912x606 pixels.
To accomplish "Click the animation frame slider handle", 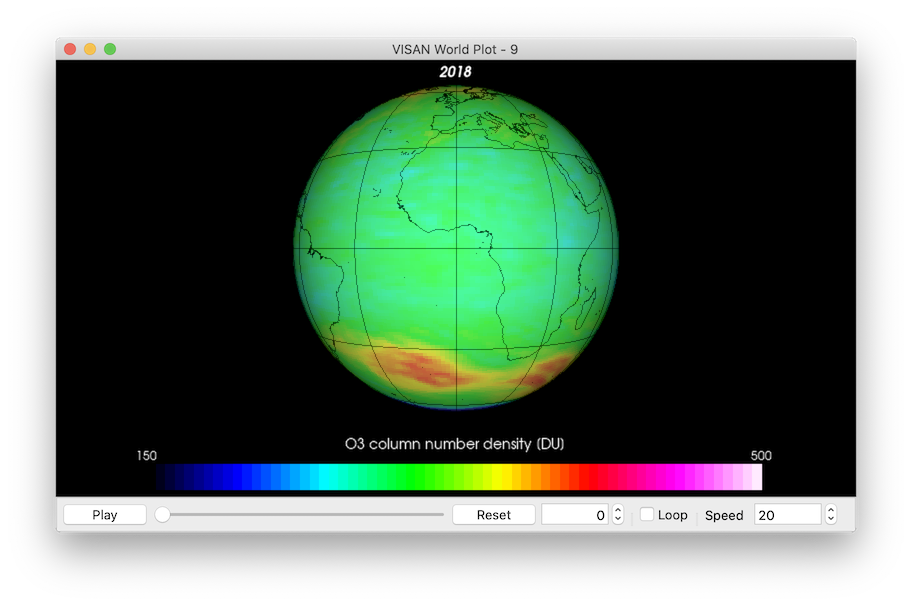I will click(162, 515).
